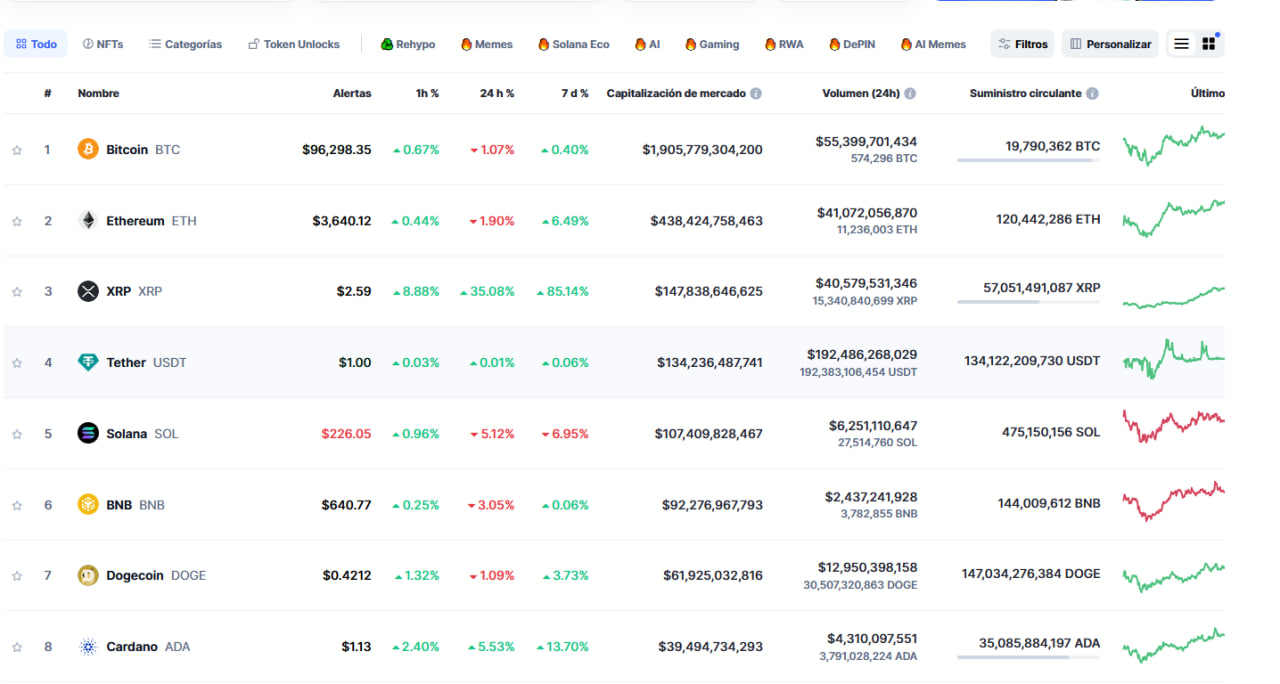Screen dimensions: 1280x684
Task: Click the XRP black coin logo
Action: [x=88, y=291]
